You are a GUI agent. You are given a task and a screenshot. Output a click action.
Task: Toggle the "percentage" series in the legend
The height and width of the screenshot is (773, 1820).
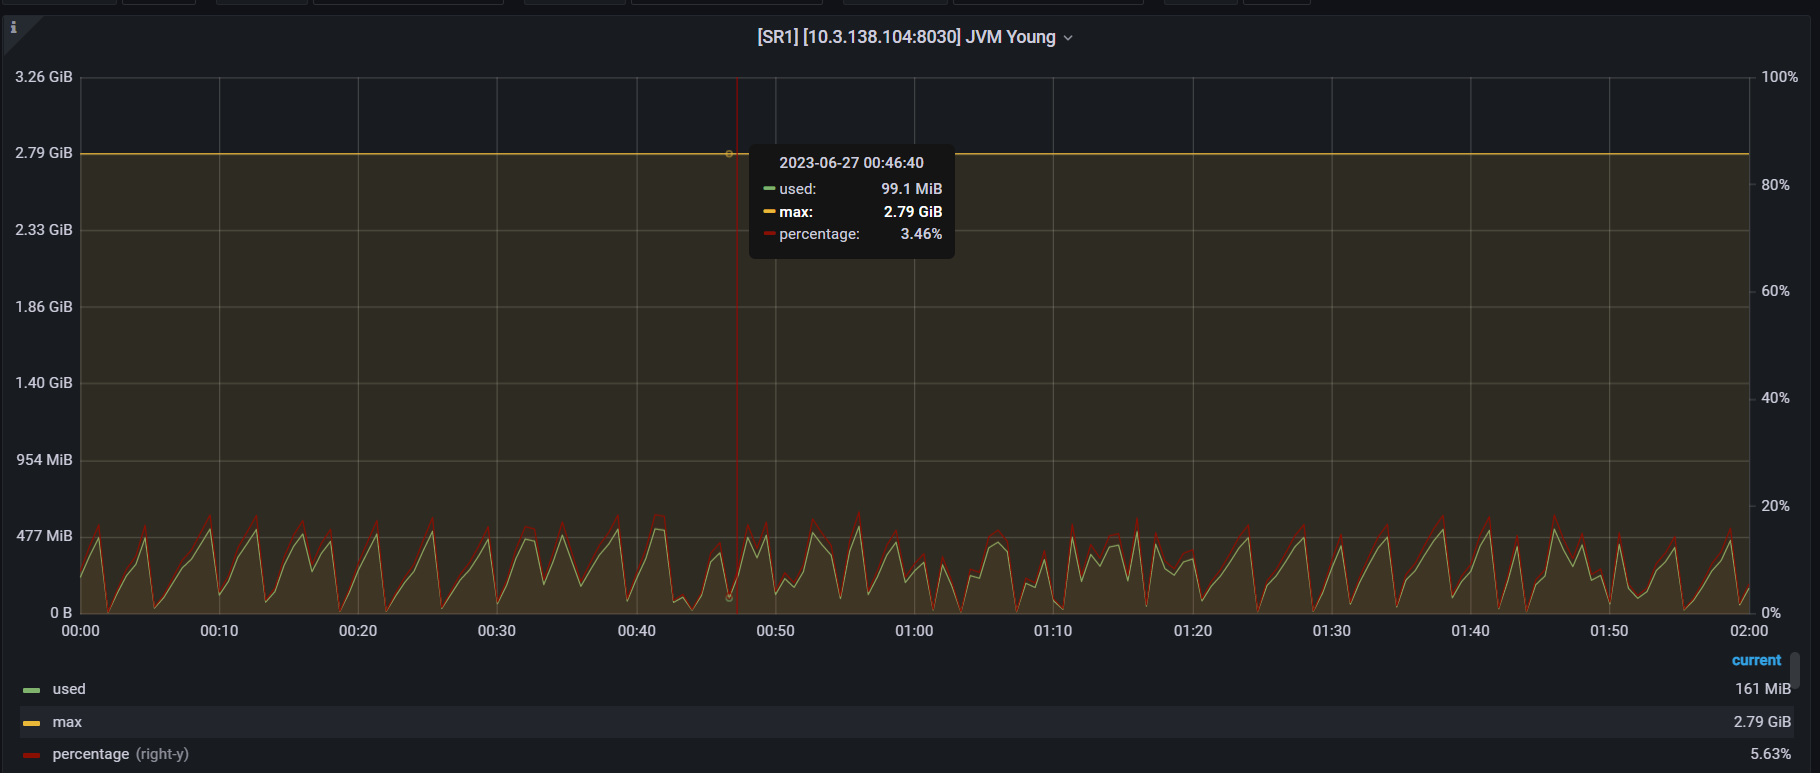click(91, 754)
